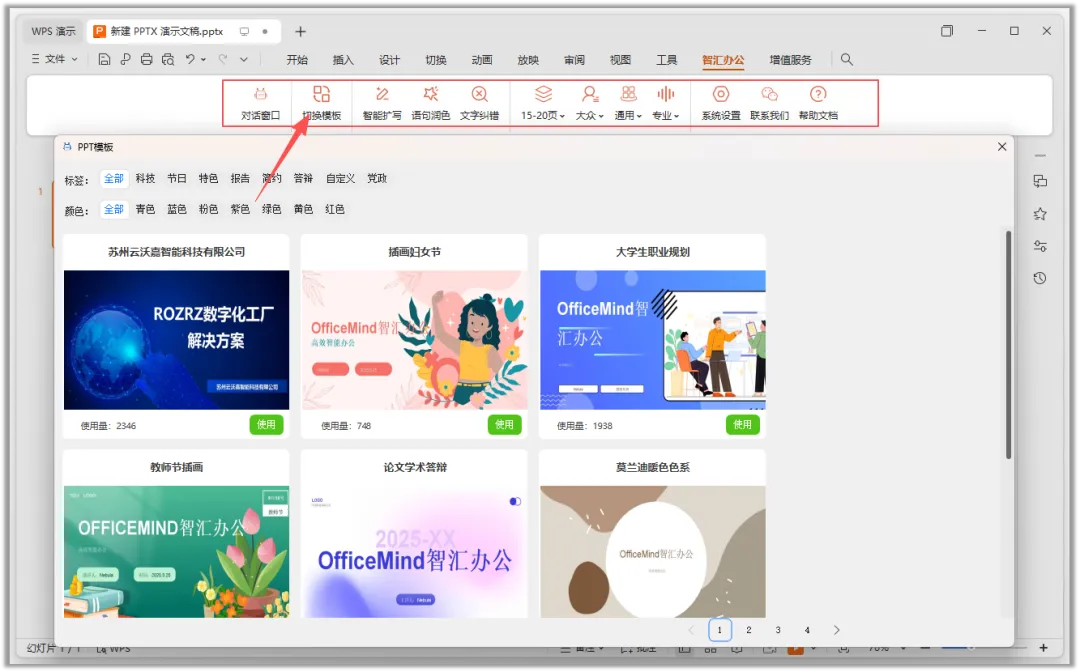Select the 全部 tag filter
This screenshot has height=672, width=1080.
point(114,179)
